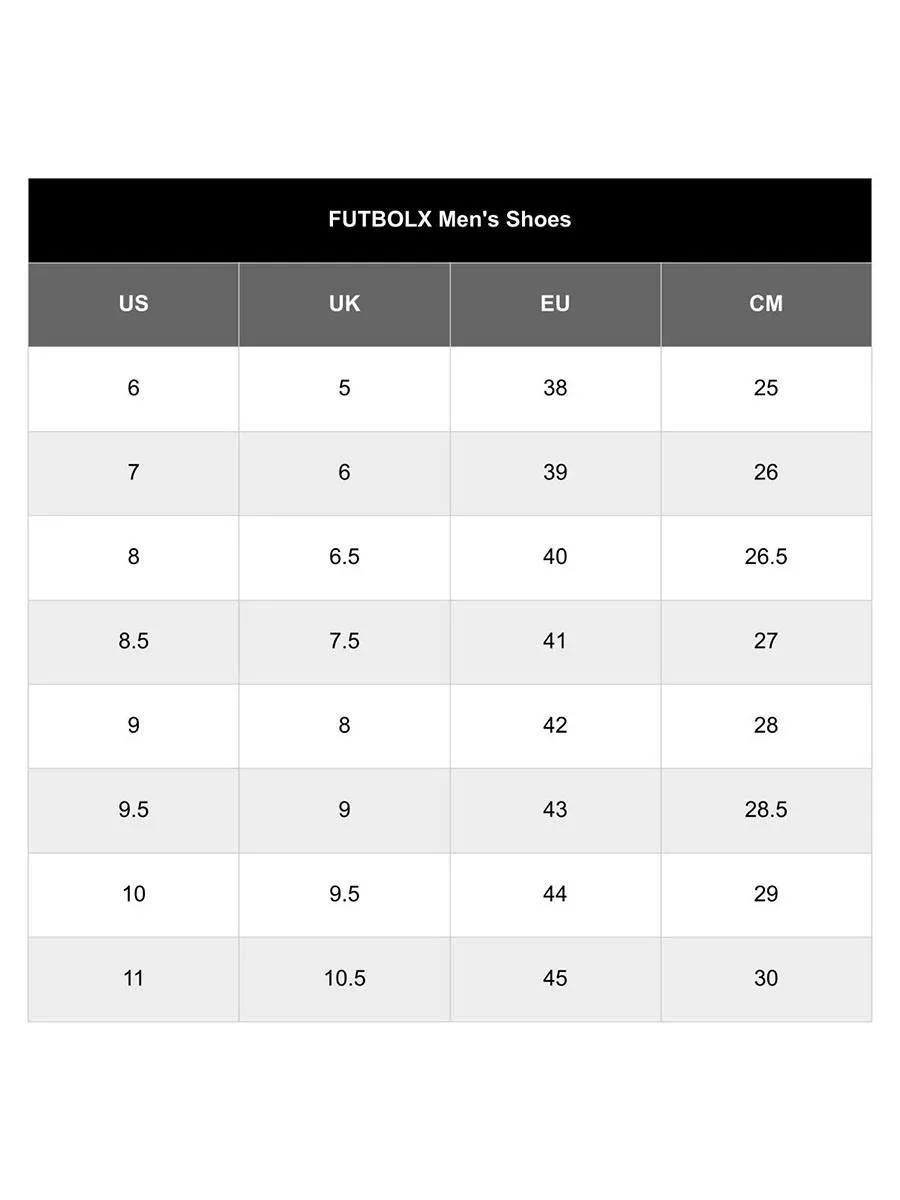Click EU size 42 cell

click(555, 725)
